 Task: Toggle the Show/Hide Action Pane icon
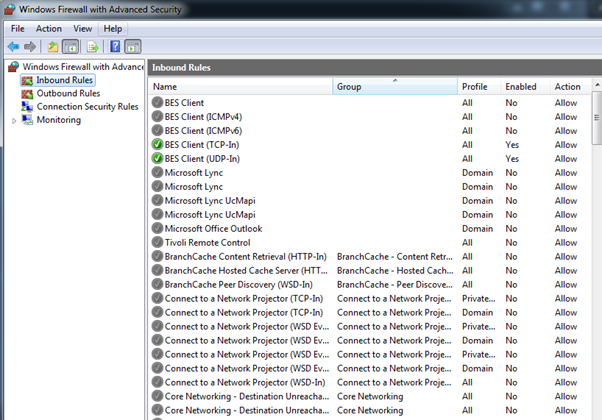coord(133,47)
